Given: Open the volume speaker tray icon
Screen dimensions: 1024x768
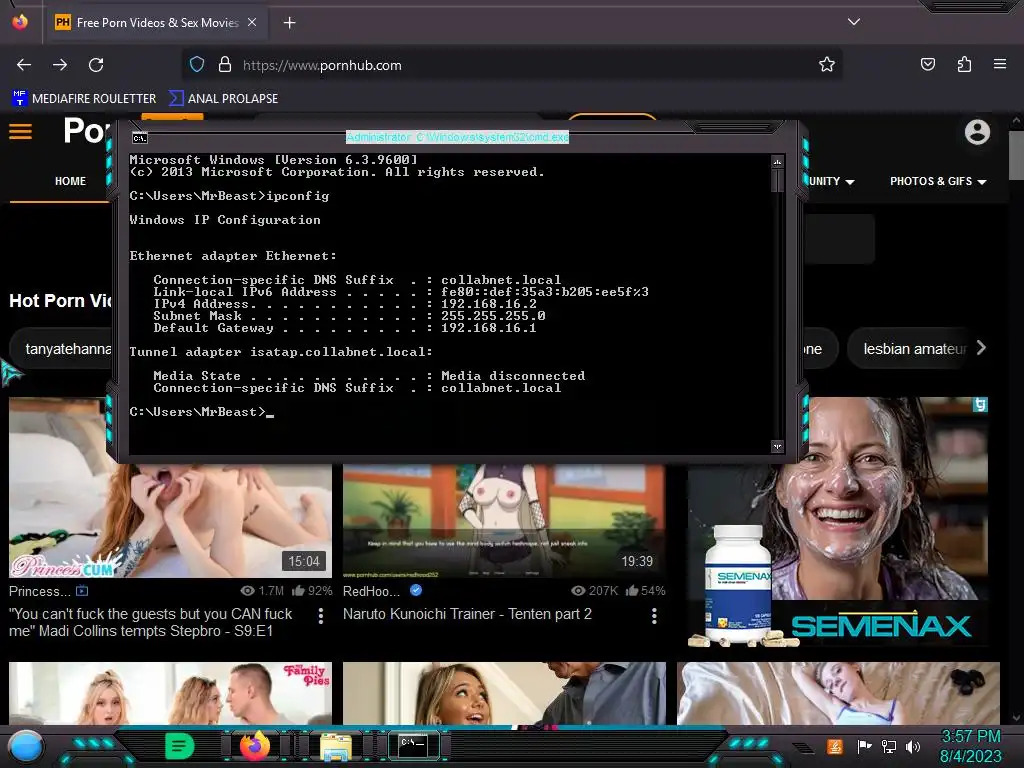Looking at the screenshot, I should [912, 746].
